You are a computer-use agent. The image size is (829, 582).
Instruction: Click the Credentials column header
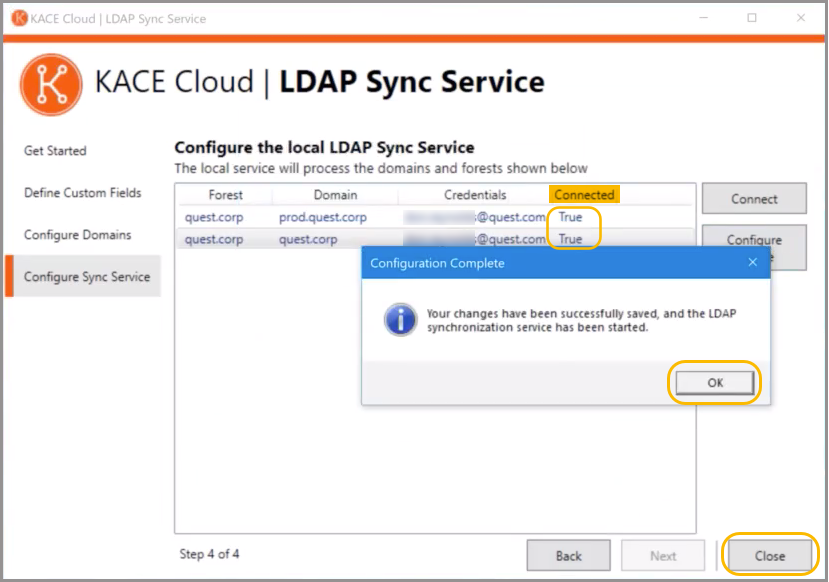coord(475,195)
